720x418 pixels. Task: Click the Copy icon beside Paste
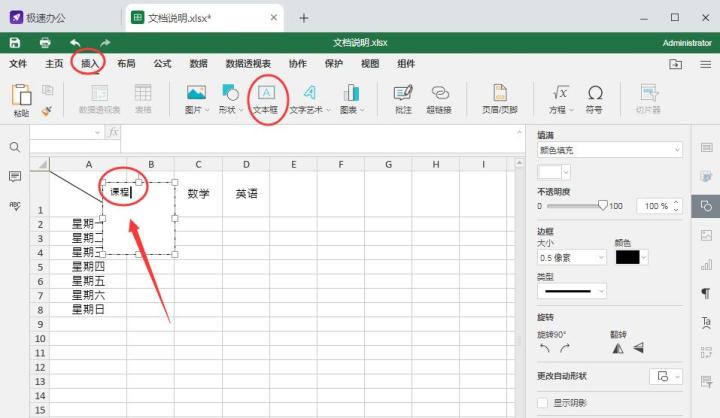click(x=47, y=90)
